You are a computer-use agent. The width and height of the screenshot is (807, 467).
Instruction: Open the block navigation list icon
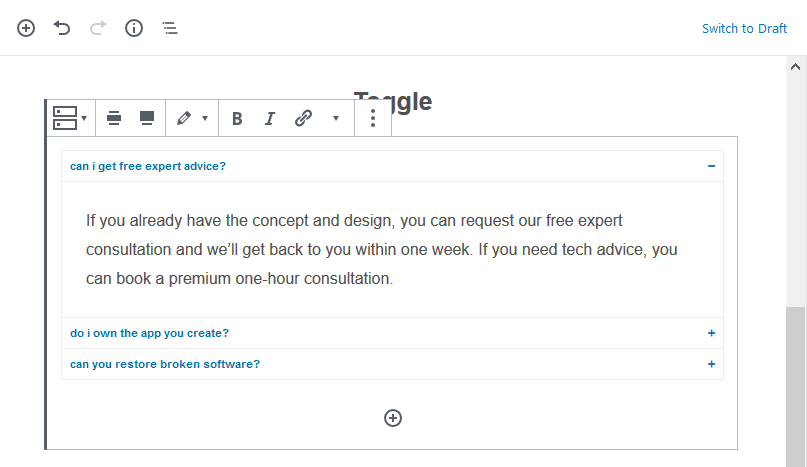click(x=170, y=28)
